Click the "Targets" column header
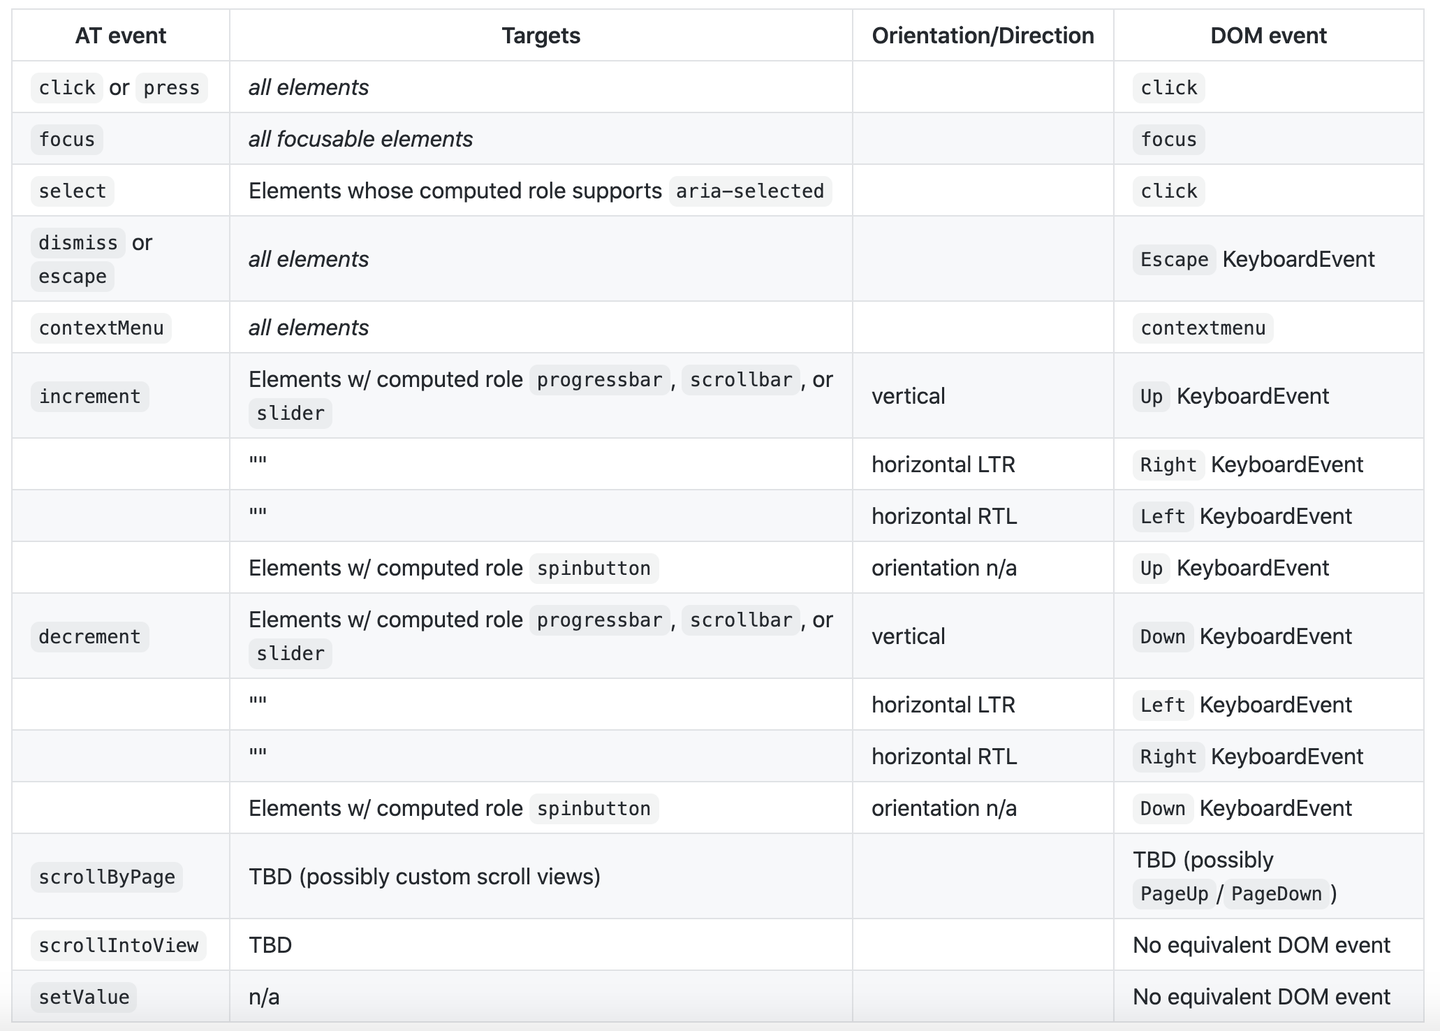The height and width of the screenshot is (1031, 1440). (x=540, y=36)
